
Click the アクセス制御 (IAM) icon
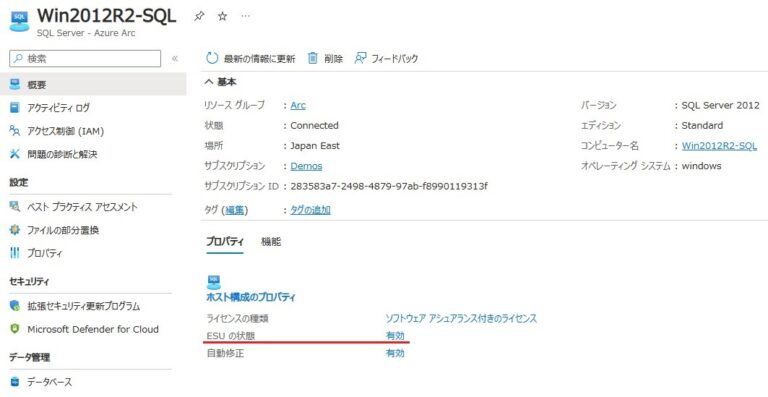coord(15,131)
